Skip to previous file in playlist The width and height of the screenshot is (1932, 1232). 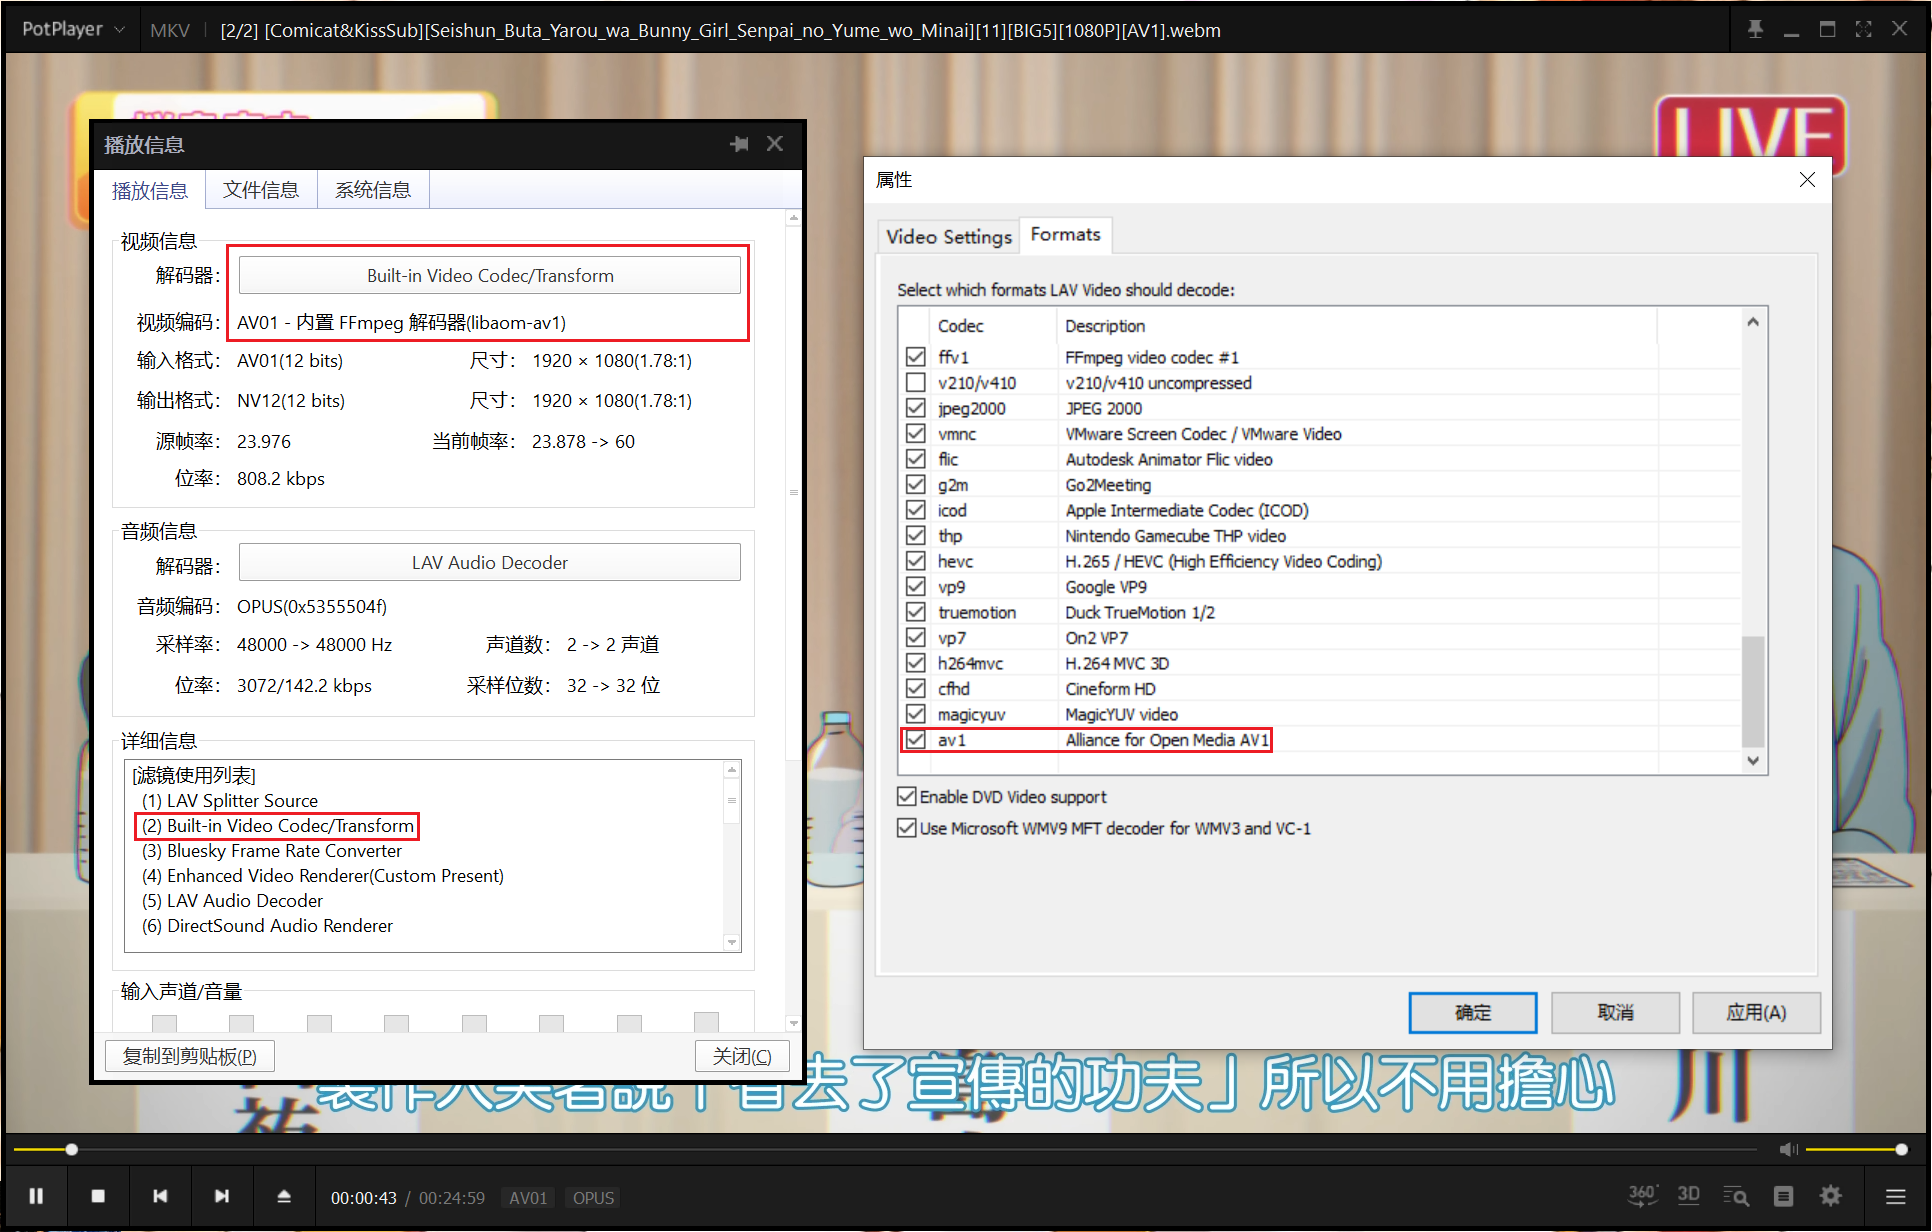pyautogui.click(x=160, y=1196)
